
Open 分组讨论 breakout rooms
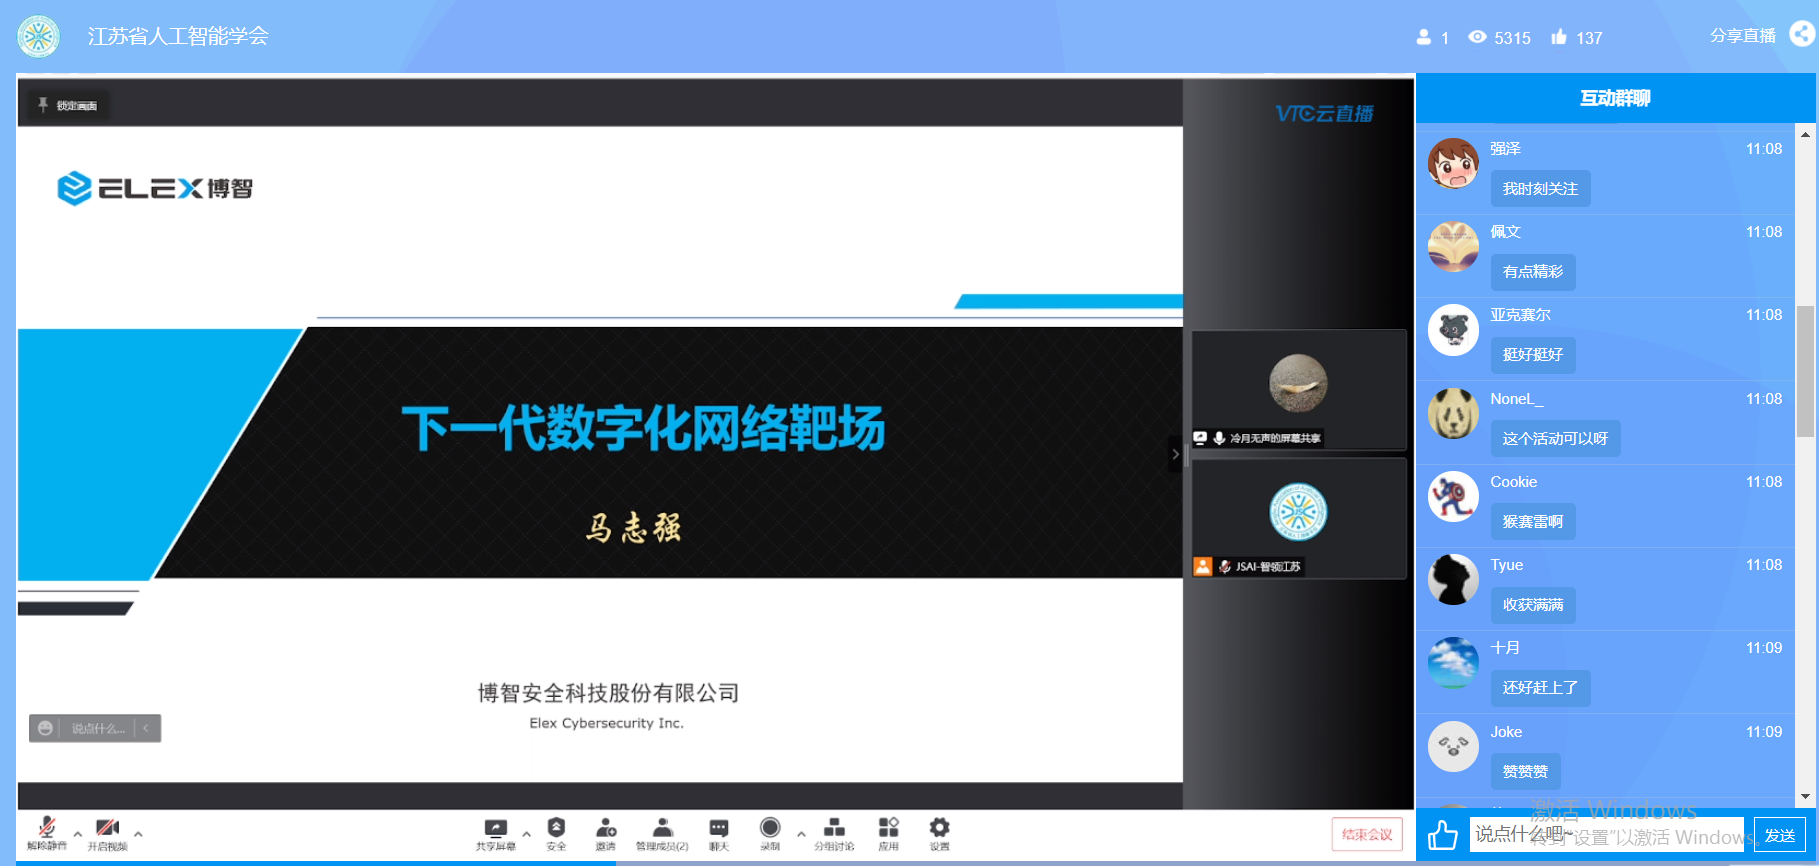(x=834, y=832)
